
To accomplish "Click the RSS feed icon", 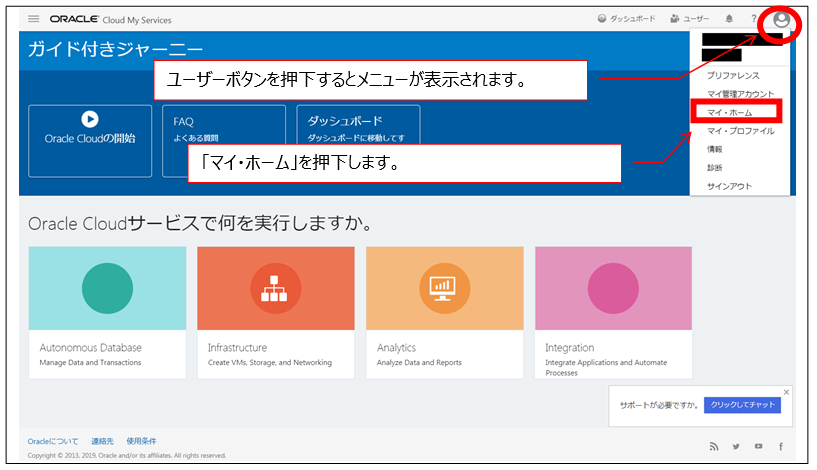I will 714,446.
